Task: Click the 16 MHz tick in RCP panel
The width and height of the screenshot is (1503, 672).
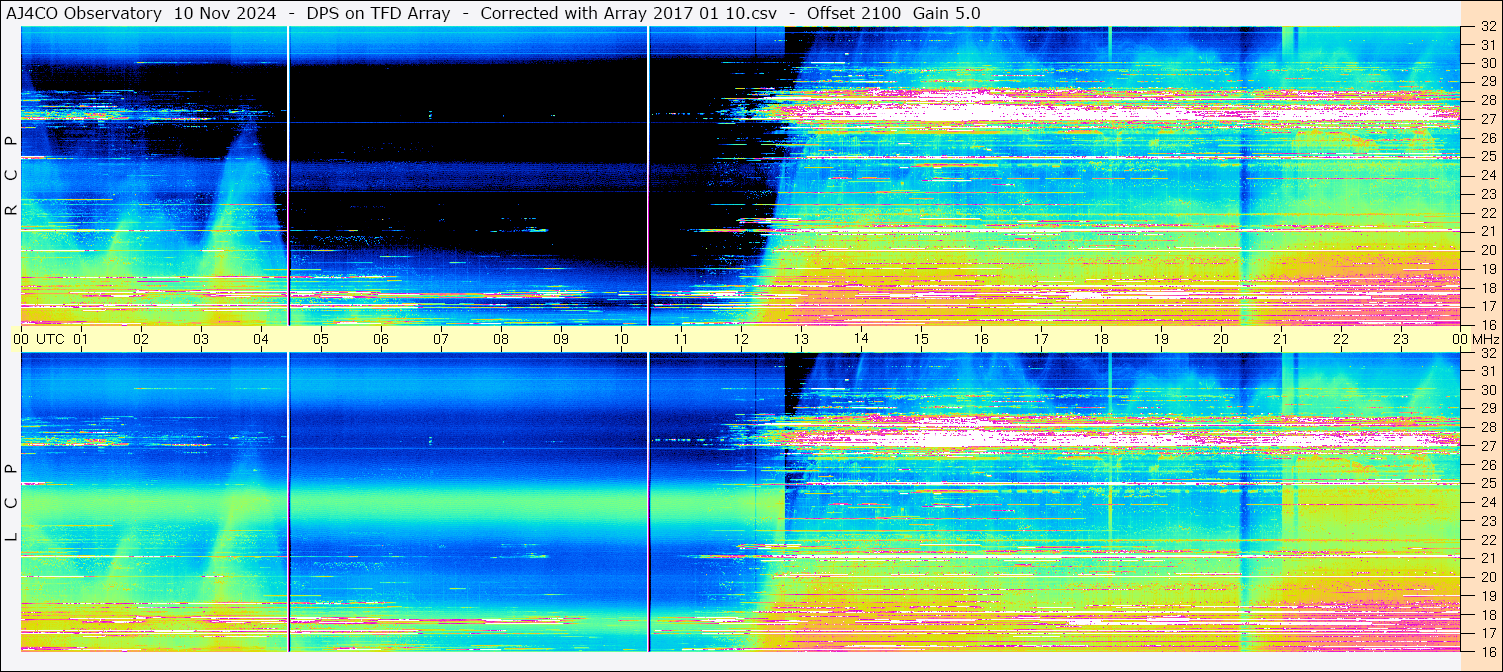Action: (x=1487, y=324)
